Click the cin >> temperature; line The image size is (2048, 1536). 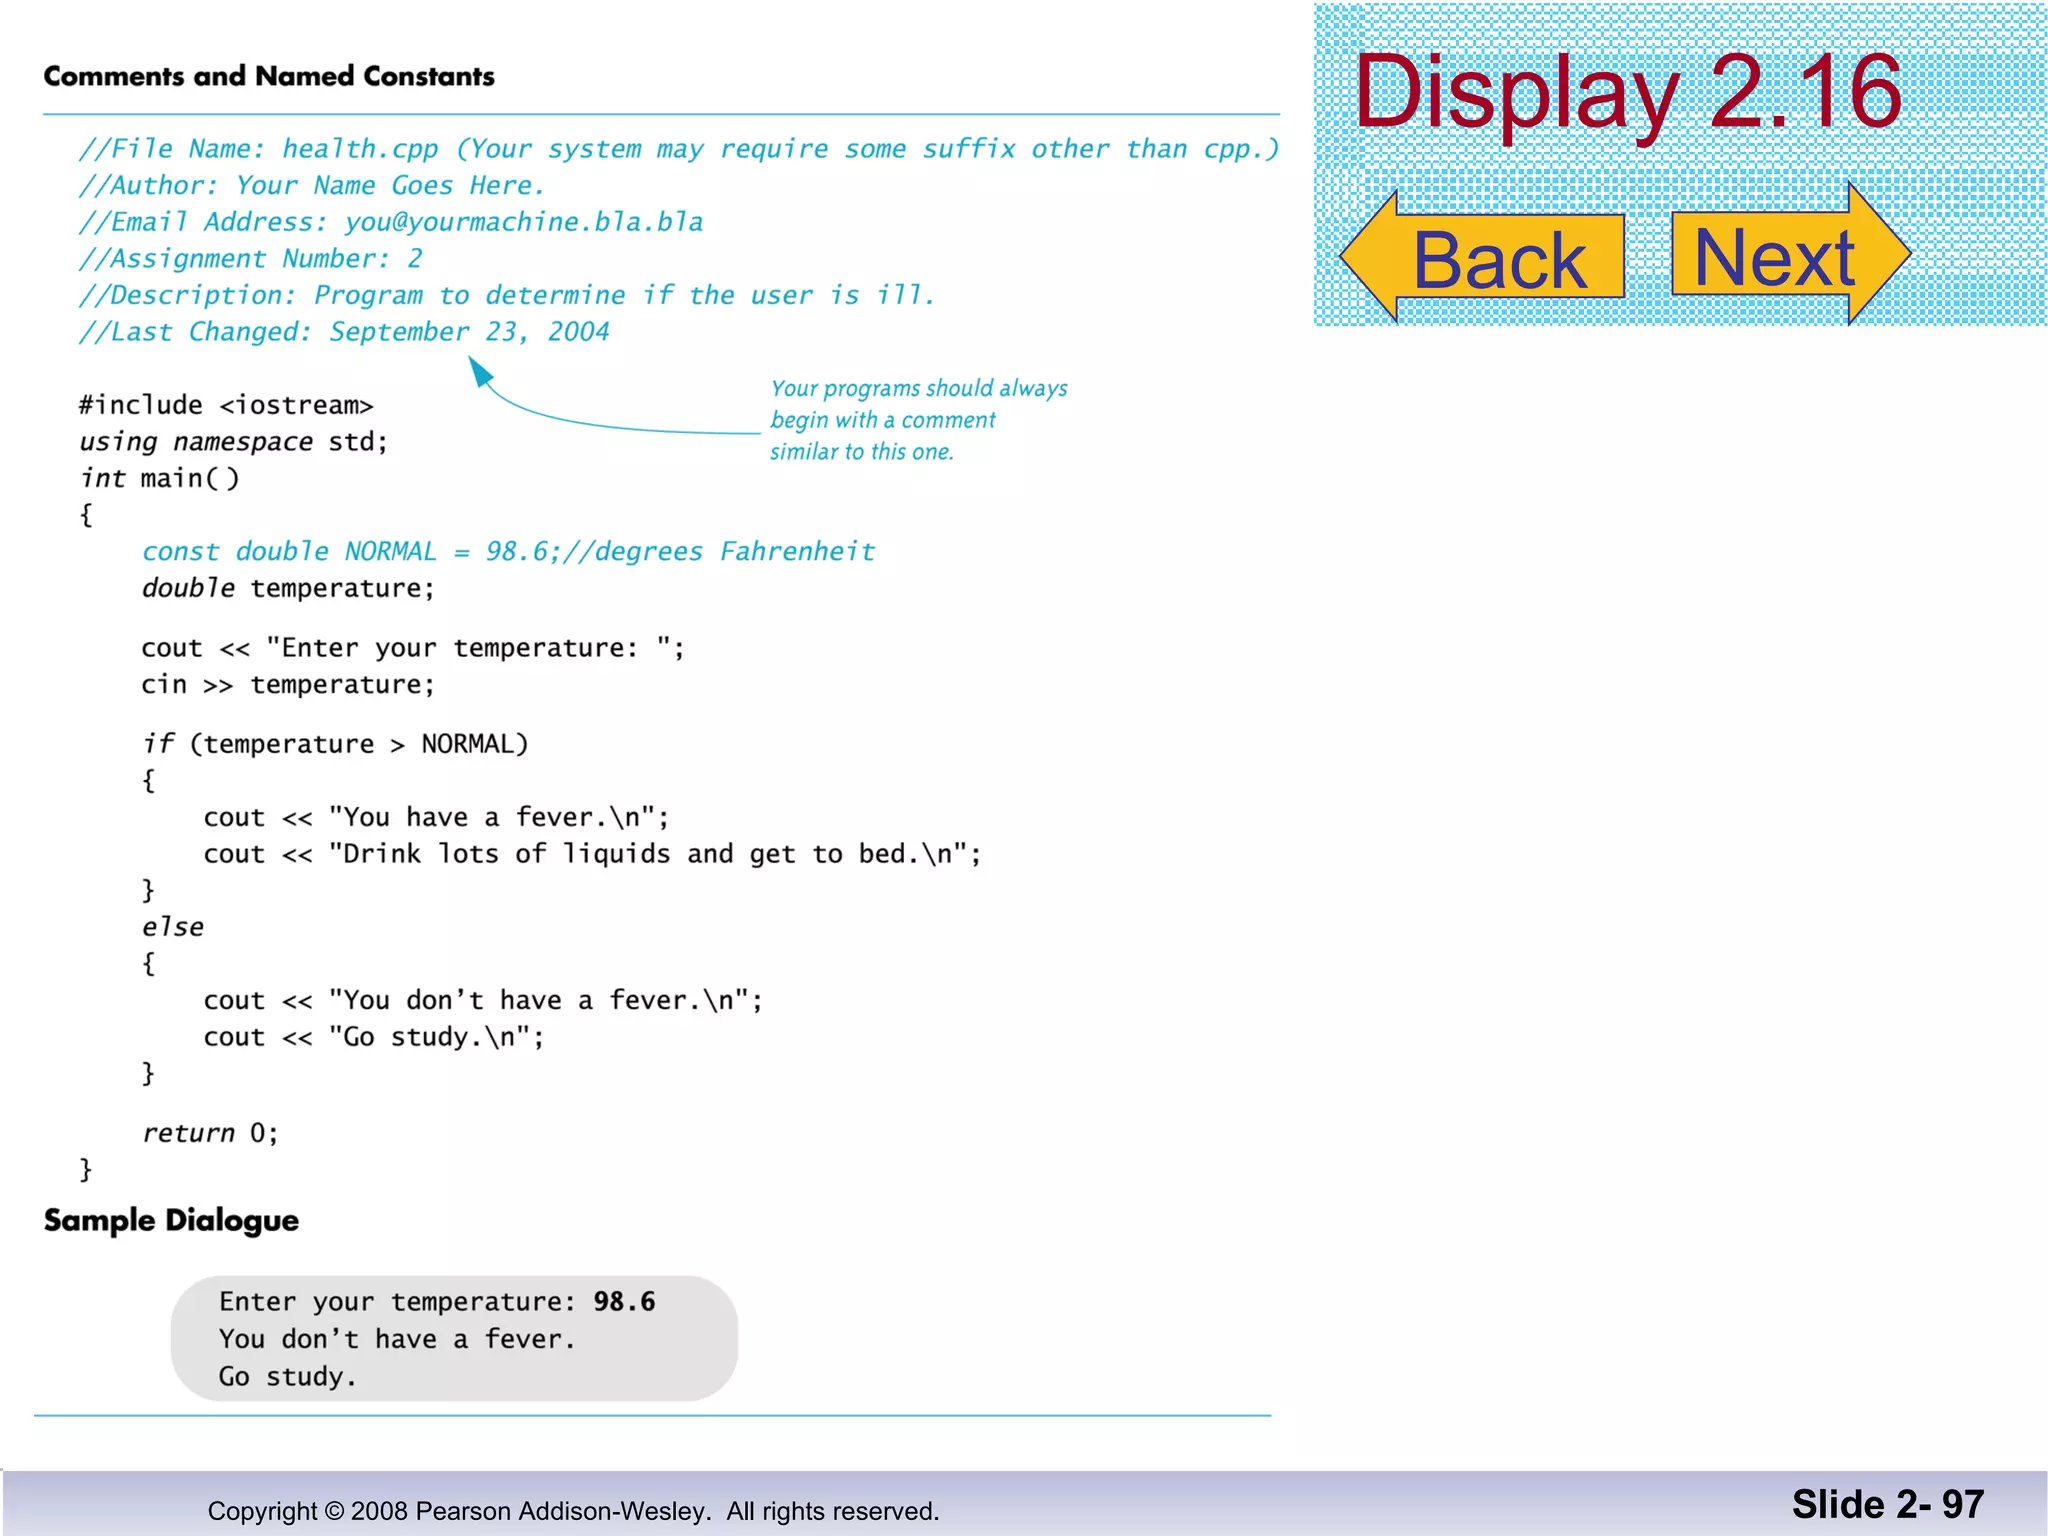288,685
